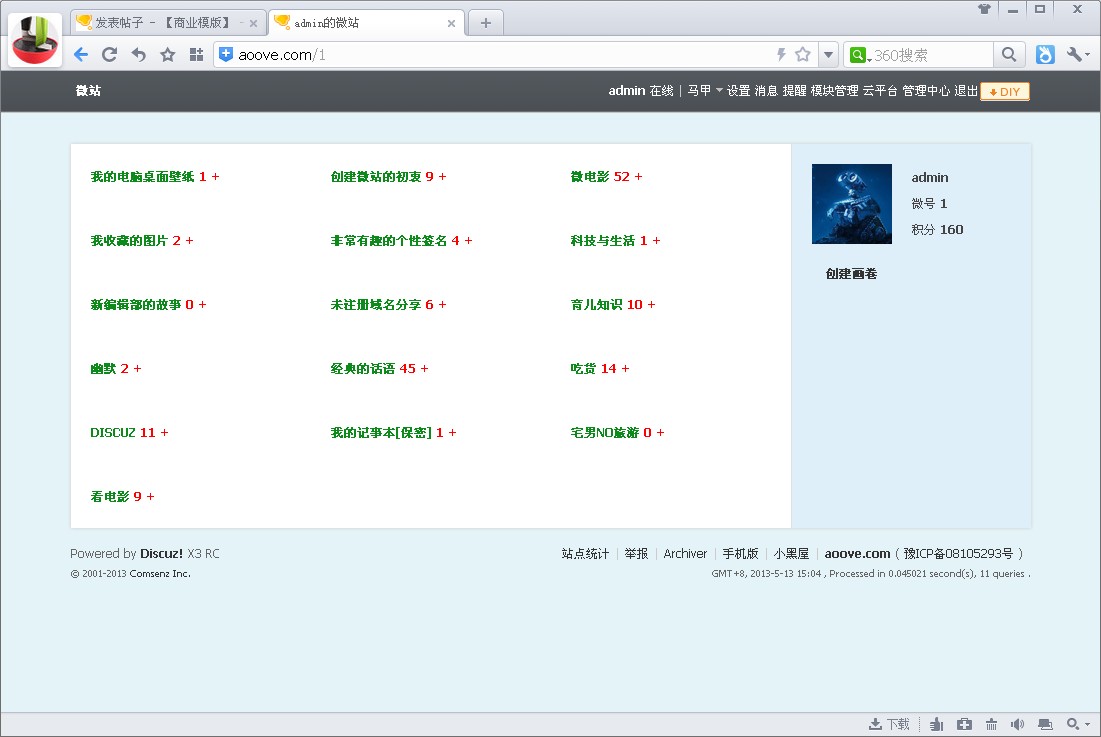Click the WALL-E avatar thumbnail

pos(852,204)
